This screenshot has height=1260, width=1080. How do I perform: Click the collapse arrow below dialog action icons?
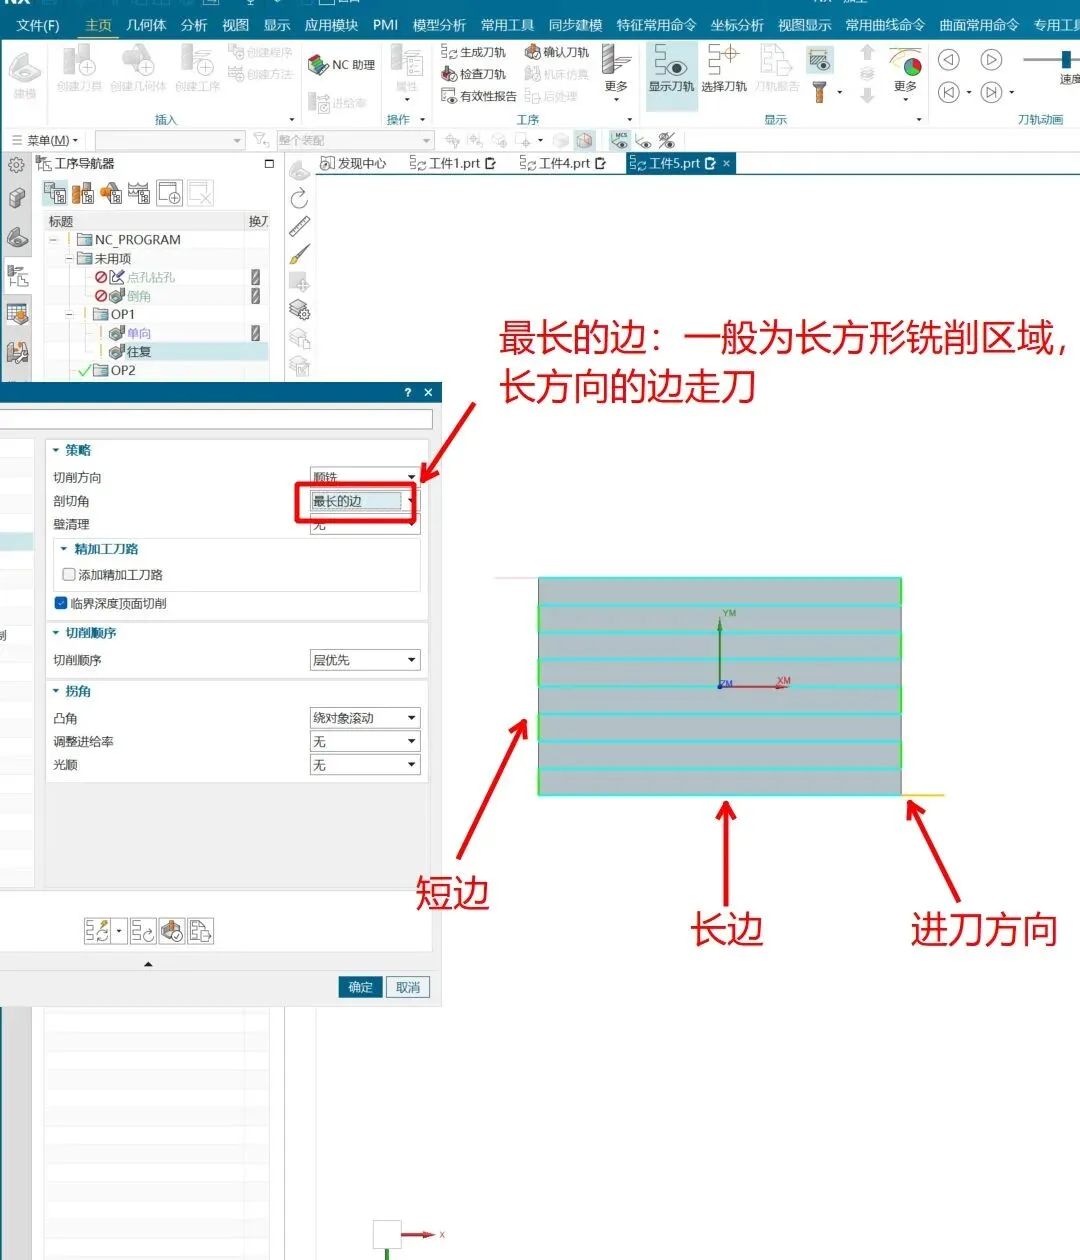(x=148, y=964)
